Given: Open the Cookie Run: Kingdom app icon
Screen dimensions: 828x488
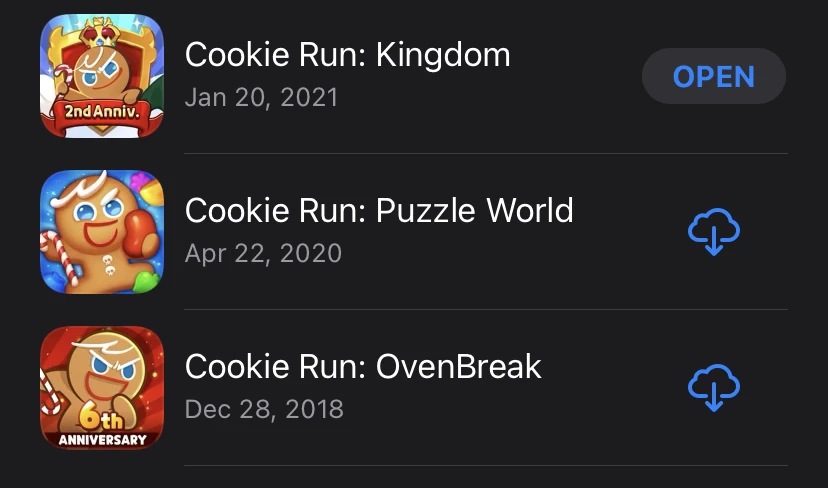Looking at the screenshot, I should 102,76.
